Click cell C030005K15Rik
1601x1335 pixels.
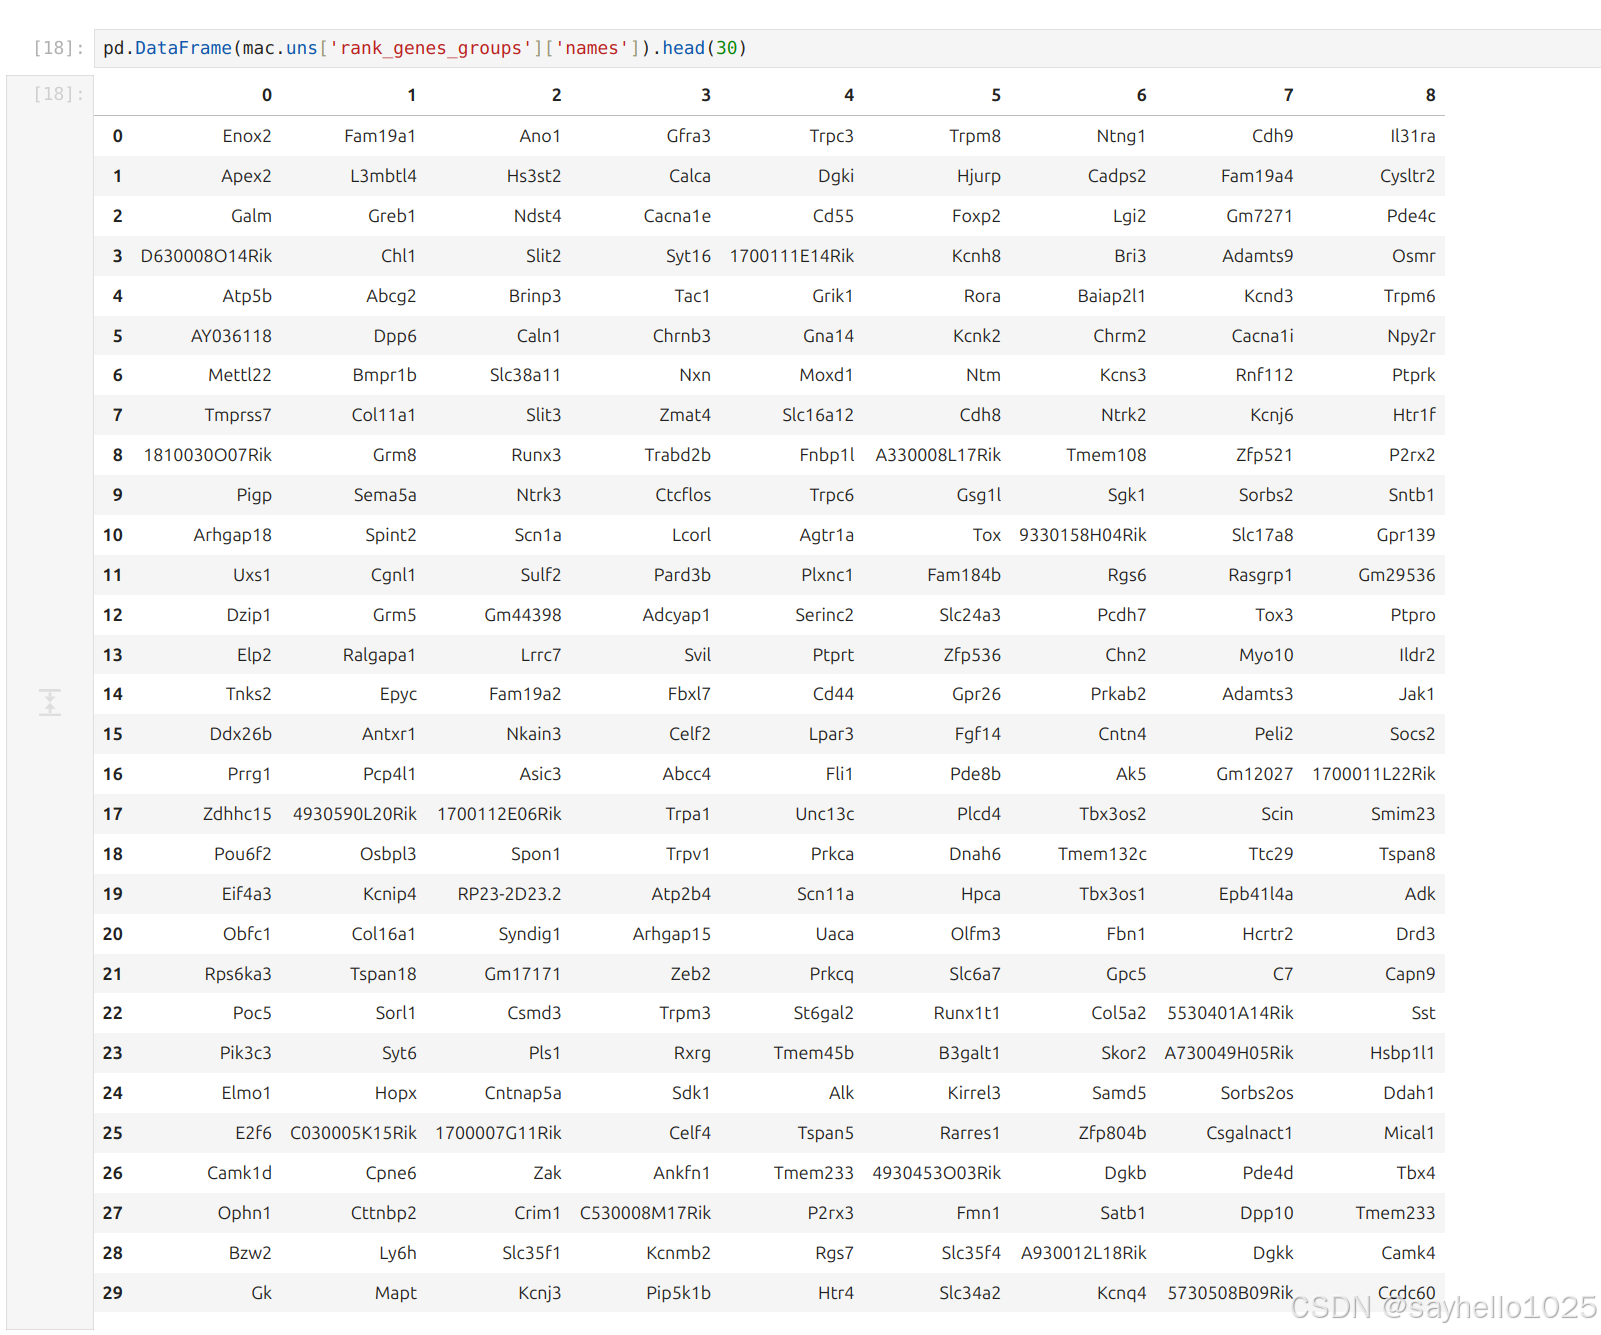(x=353, y=1133)
